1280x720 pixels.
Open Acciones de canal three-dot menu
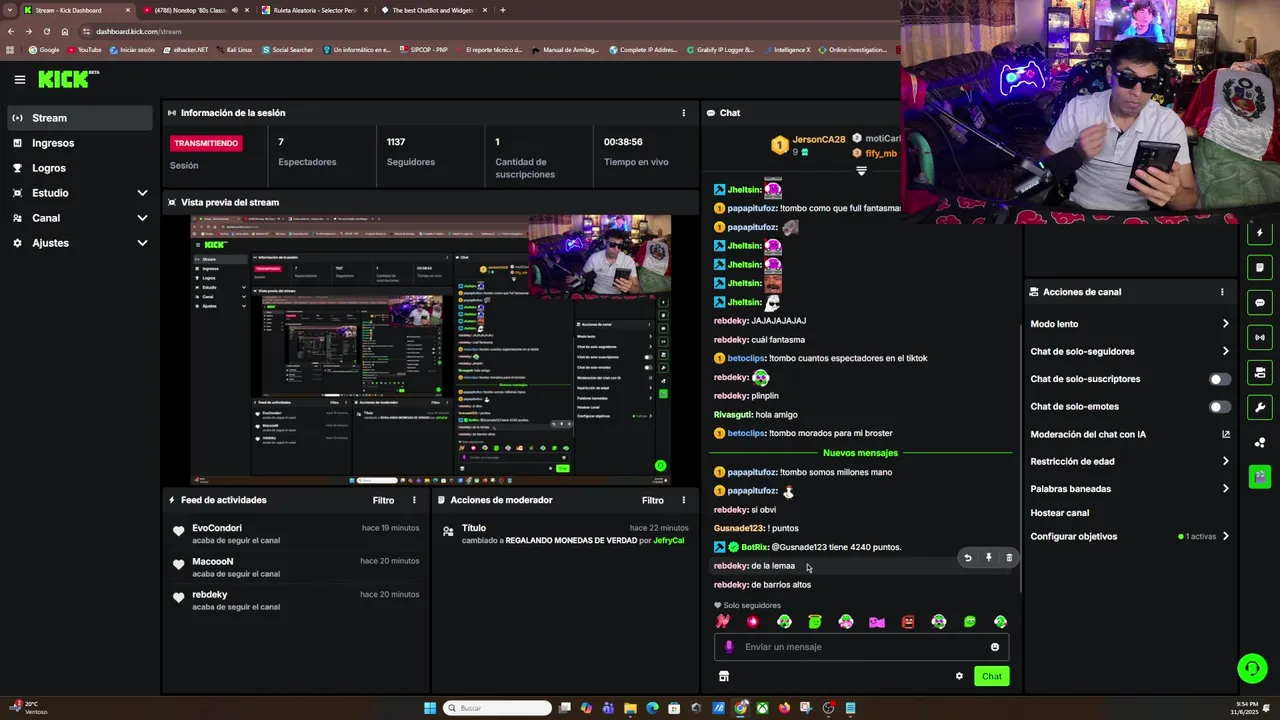tap(1222, 292)
